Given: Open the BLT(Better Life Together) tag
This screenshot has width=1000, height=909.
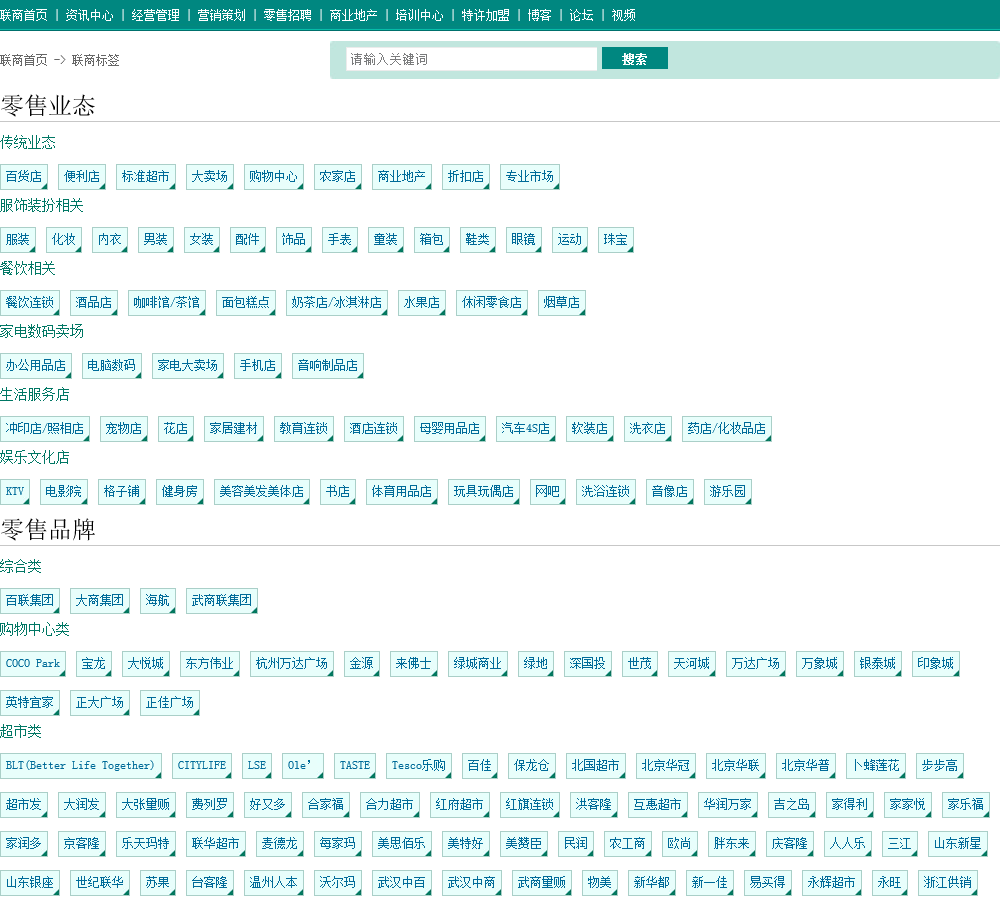Looking at the screenshot, I should (x=80, y=766).
